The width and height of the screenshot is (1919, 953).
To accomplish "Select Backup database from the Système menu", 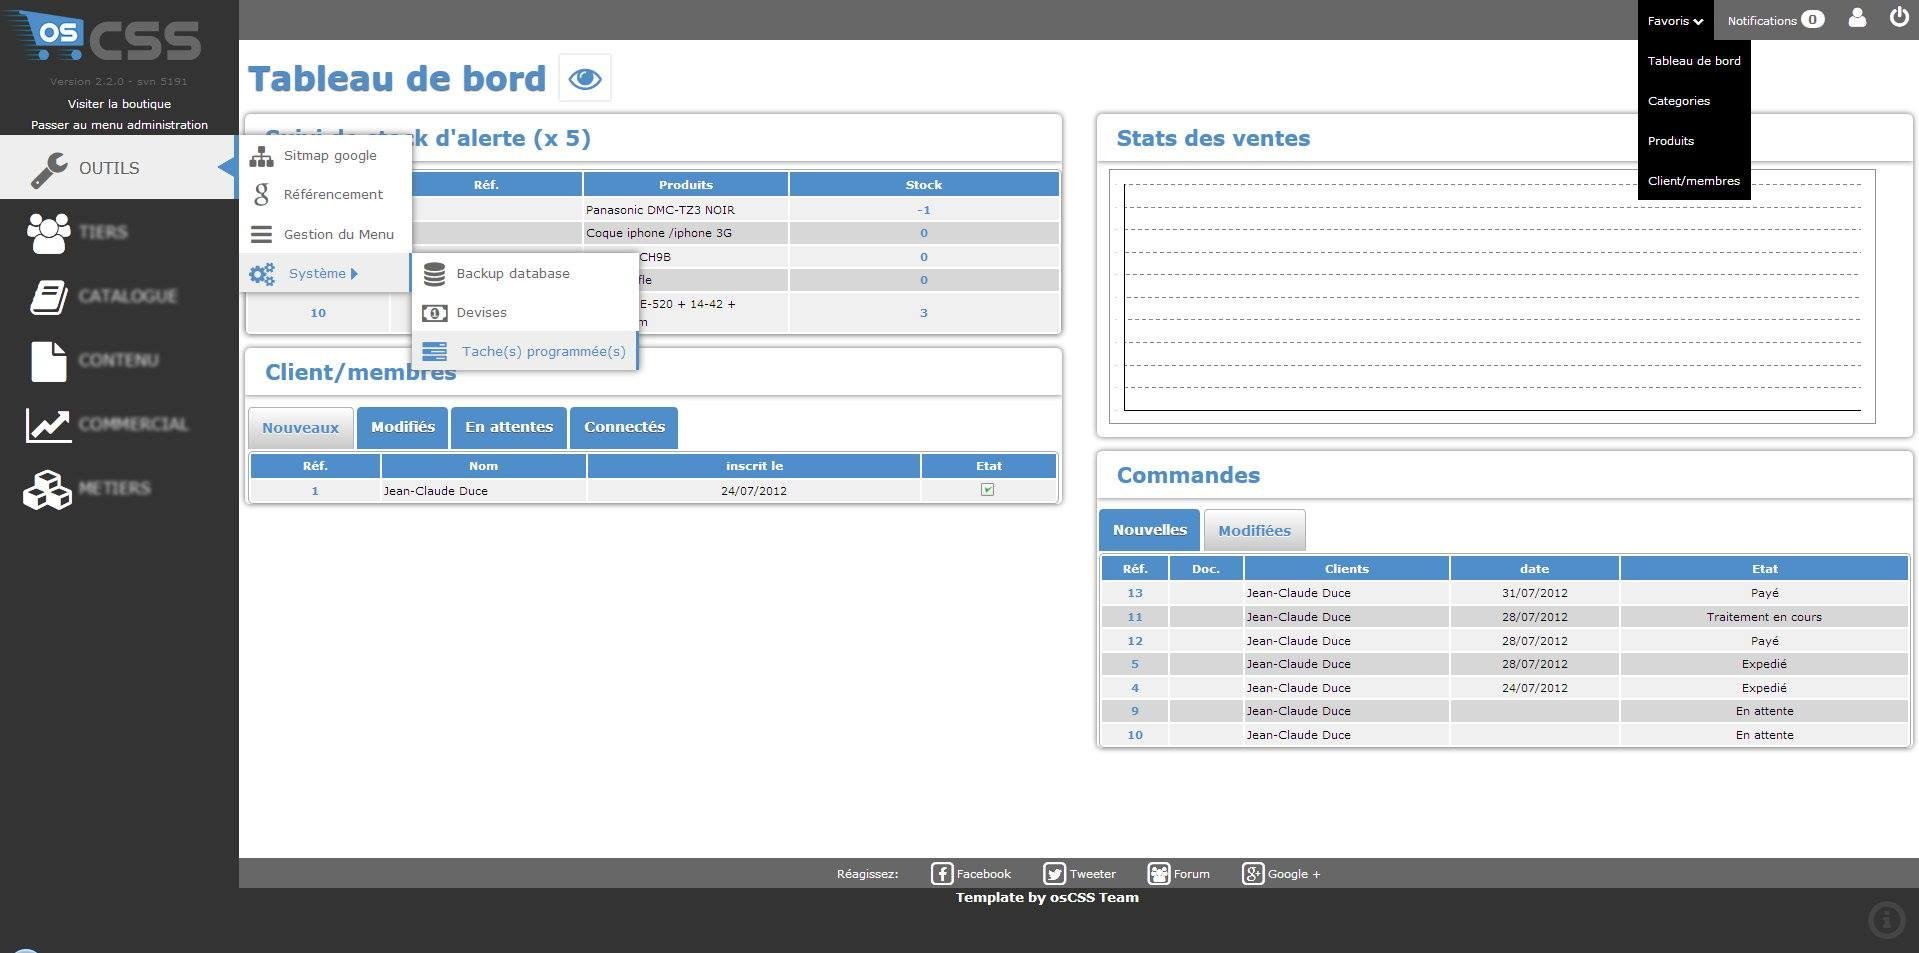I will pos(513,273).
